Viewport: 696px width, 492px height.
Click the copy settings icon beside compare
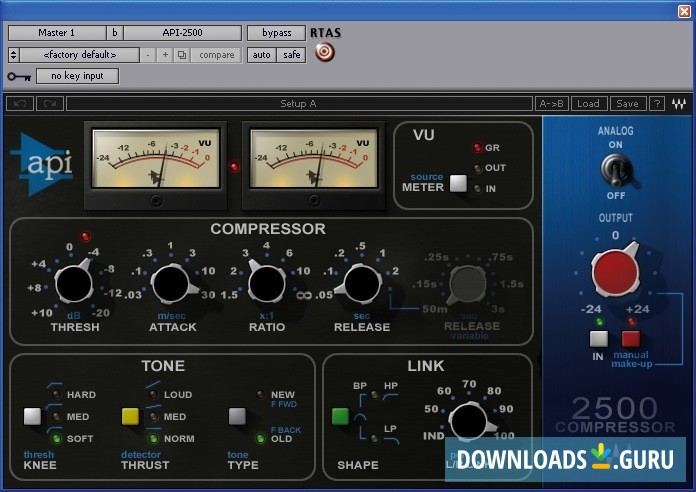click(181, 55)
